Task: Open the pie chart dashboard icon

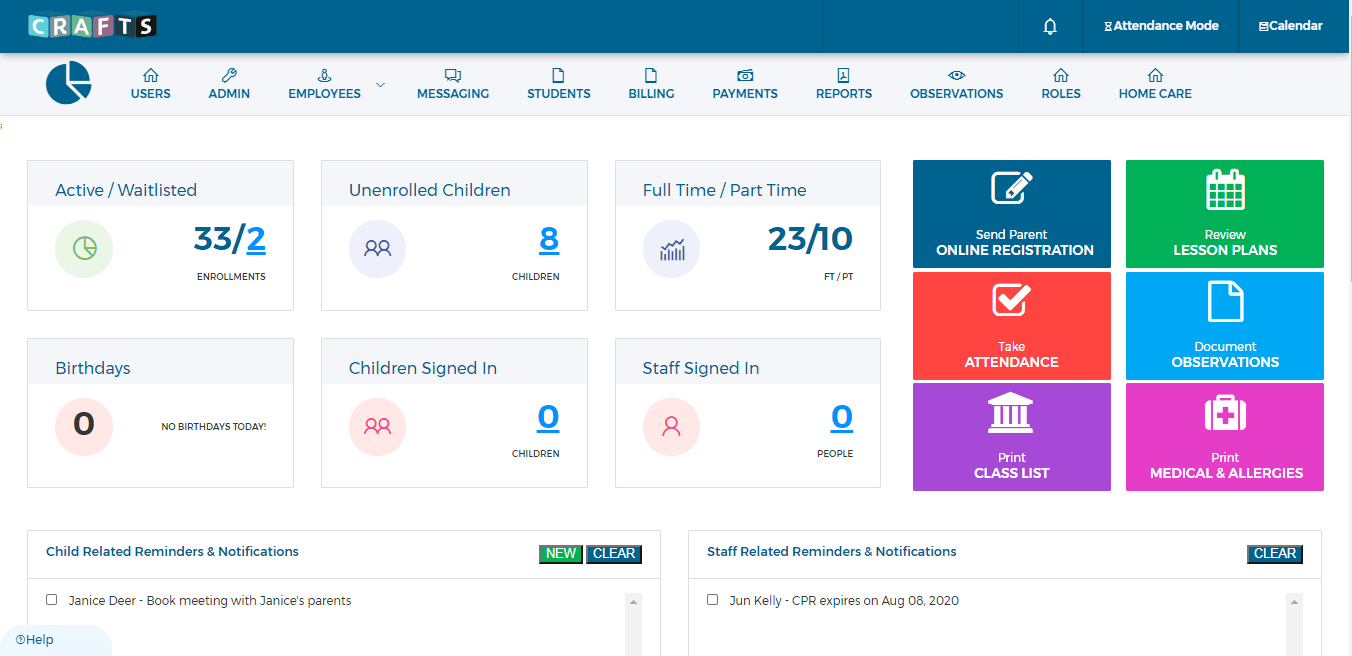Action: tap(68, 82)
